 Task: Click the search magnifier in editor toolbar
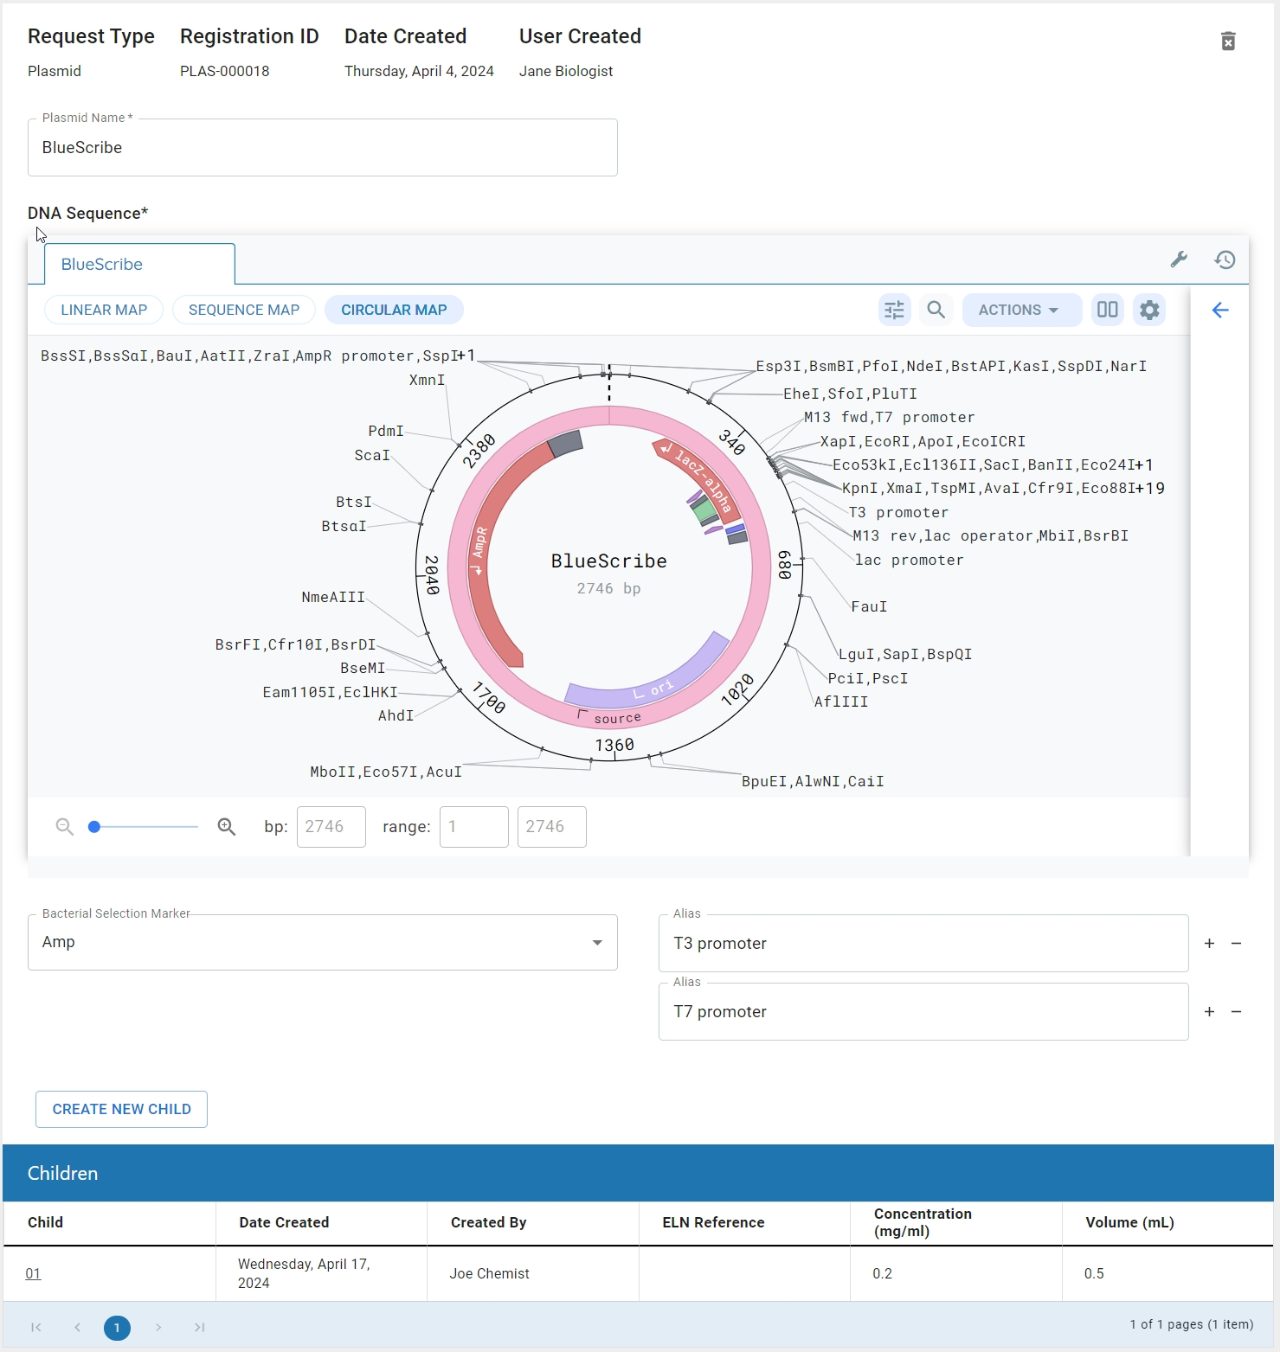click(x=936, y=310)
